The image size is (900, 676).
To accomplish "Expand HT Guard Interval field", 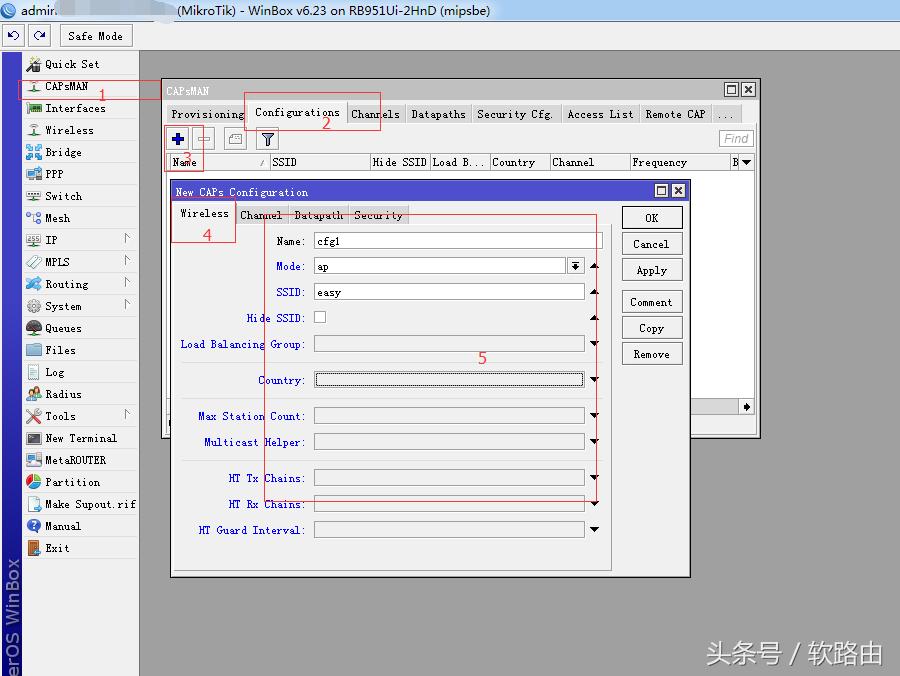I will click(x=594, y=530).
